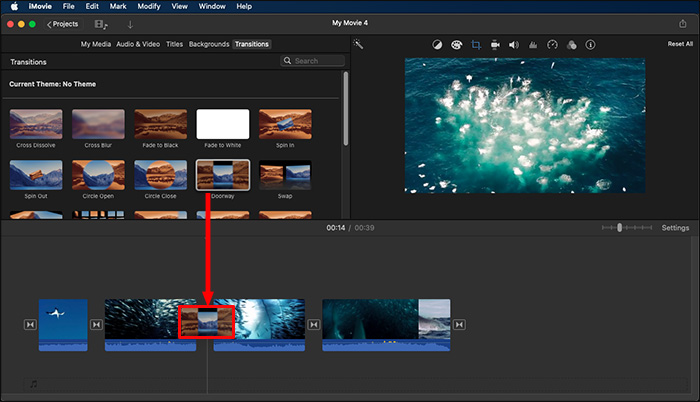Viewport: 700px width, 402px height.
Task: Click the magic wand auto-enhance icon
Action: 359,45
